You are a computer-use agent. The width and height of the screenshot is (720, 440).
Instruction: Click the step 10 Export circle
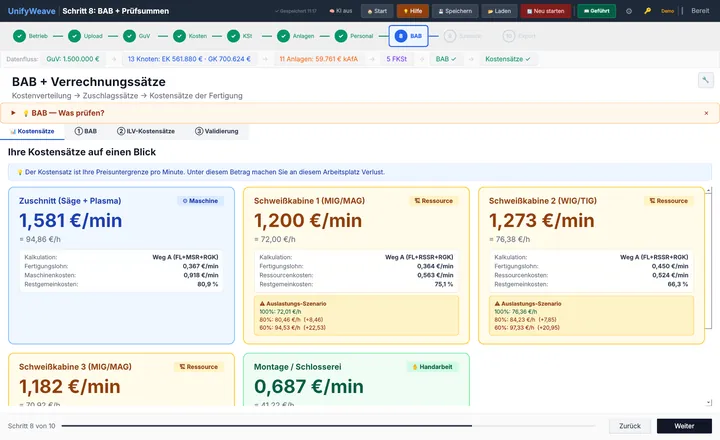pyautogui.click(x=508, y=36)
